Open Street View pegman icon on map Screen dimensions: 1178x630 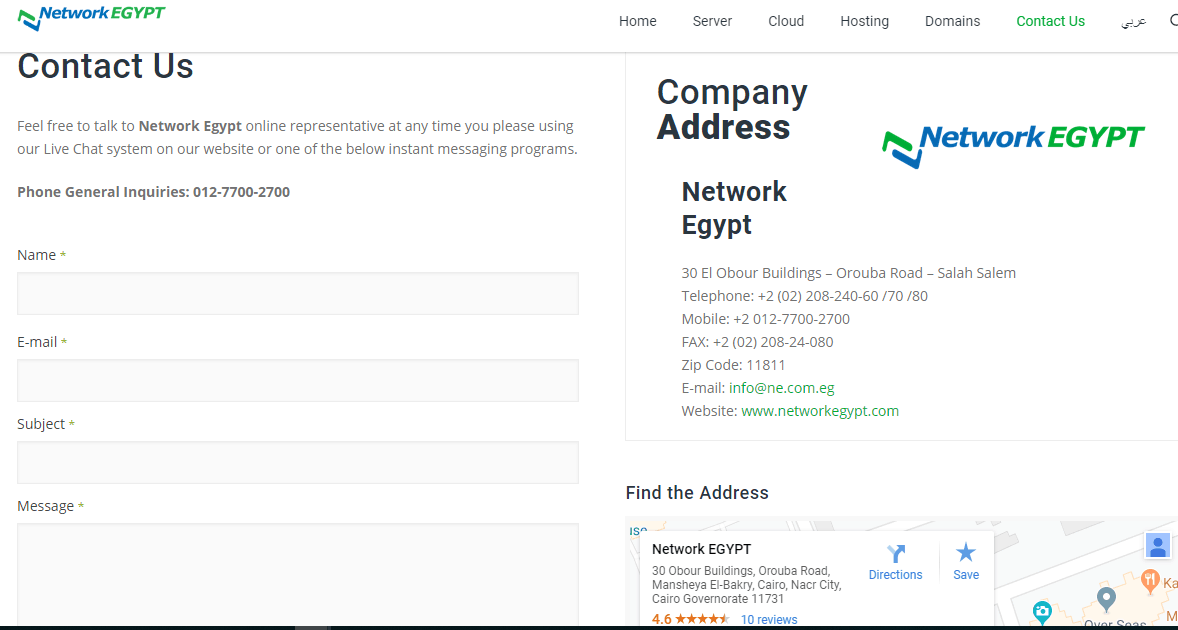[1158, 545]
